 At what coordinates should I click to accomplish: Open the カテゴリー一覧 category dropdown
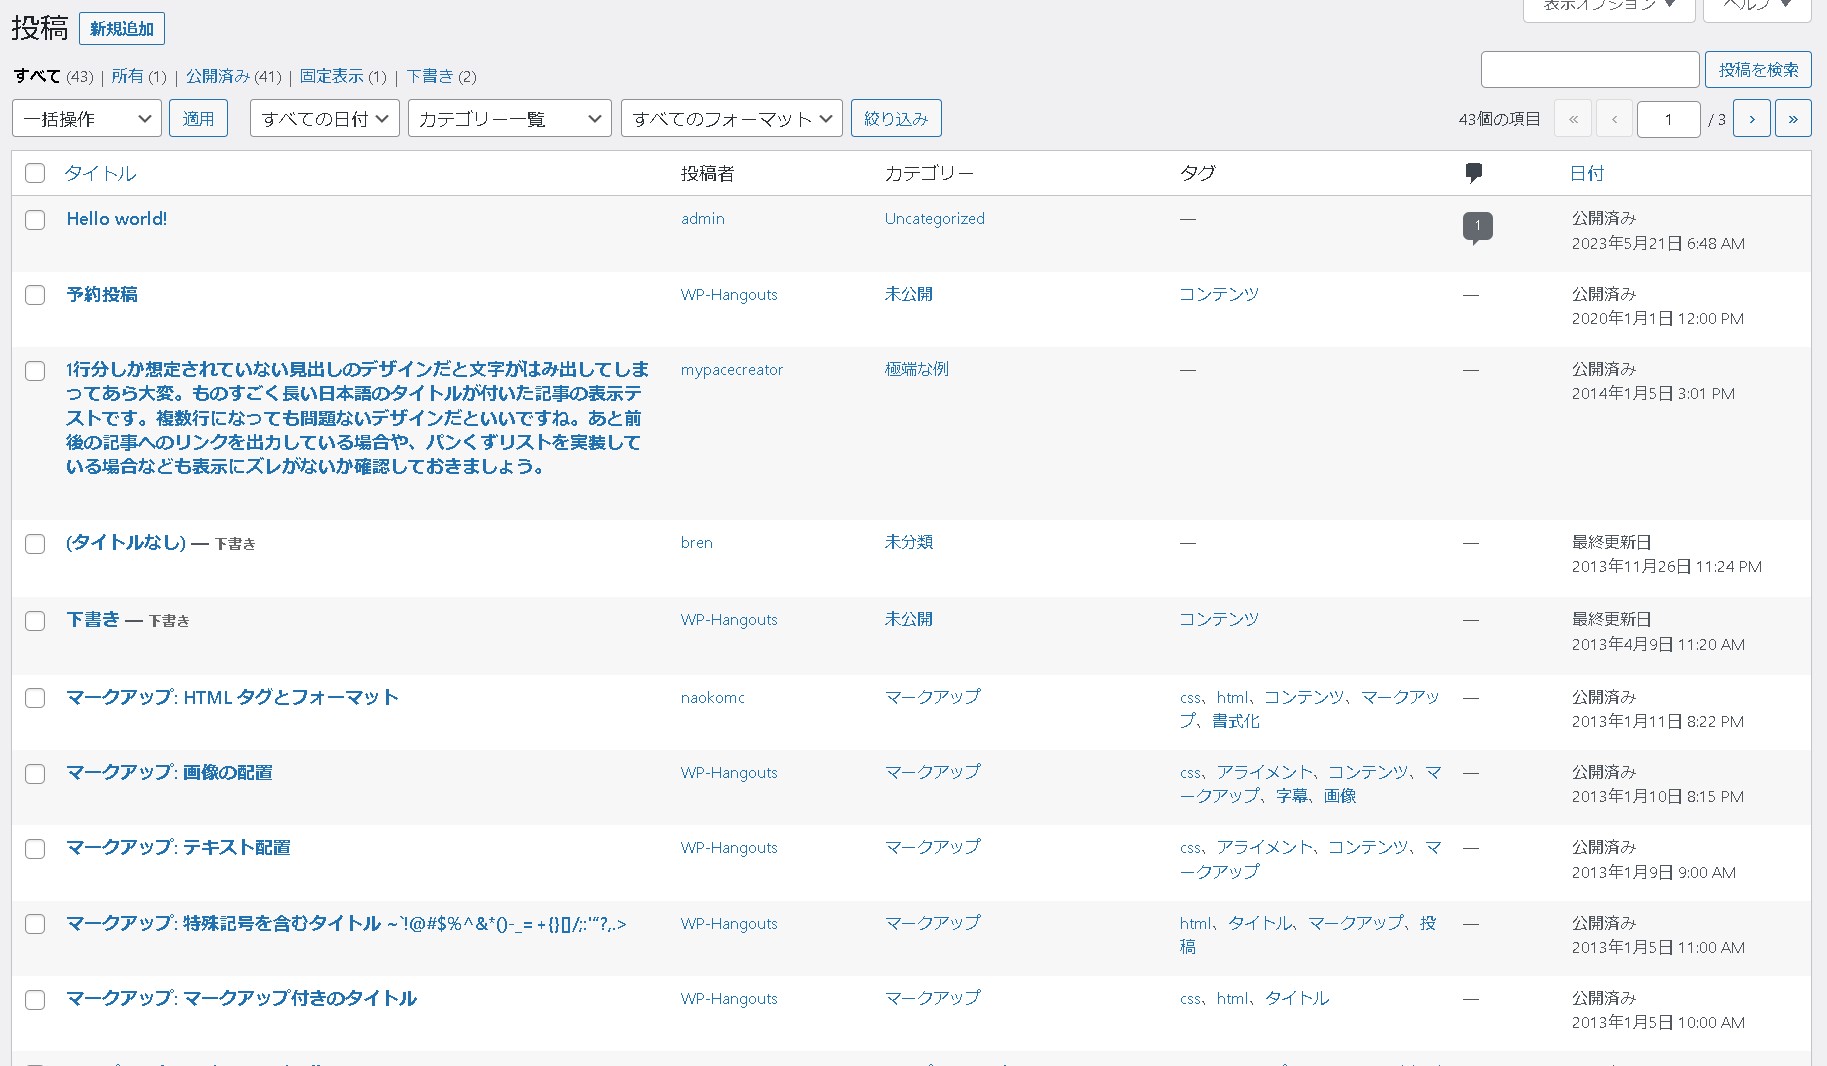(508, 118)
